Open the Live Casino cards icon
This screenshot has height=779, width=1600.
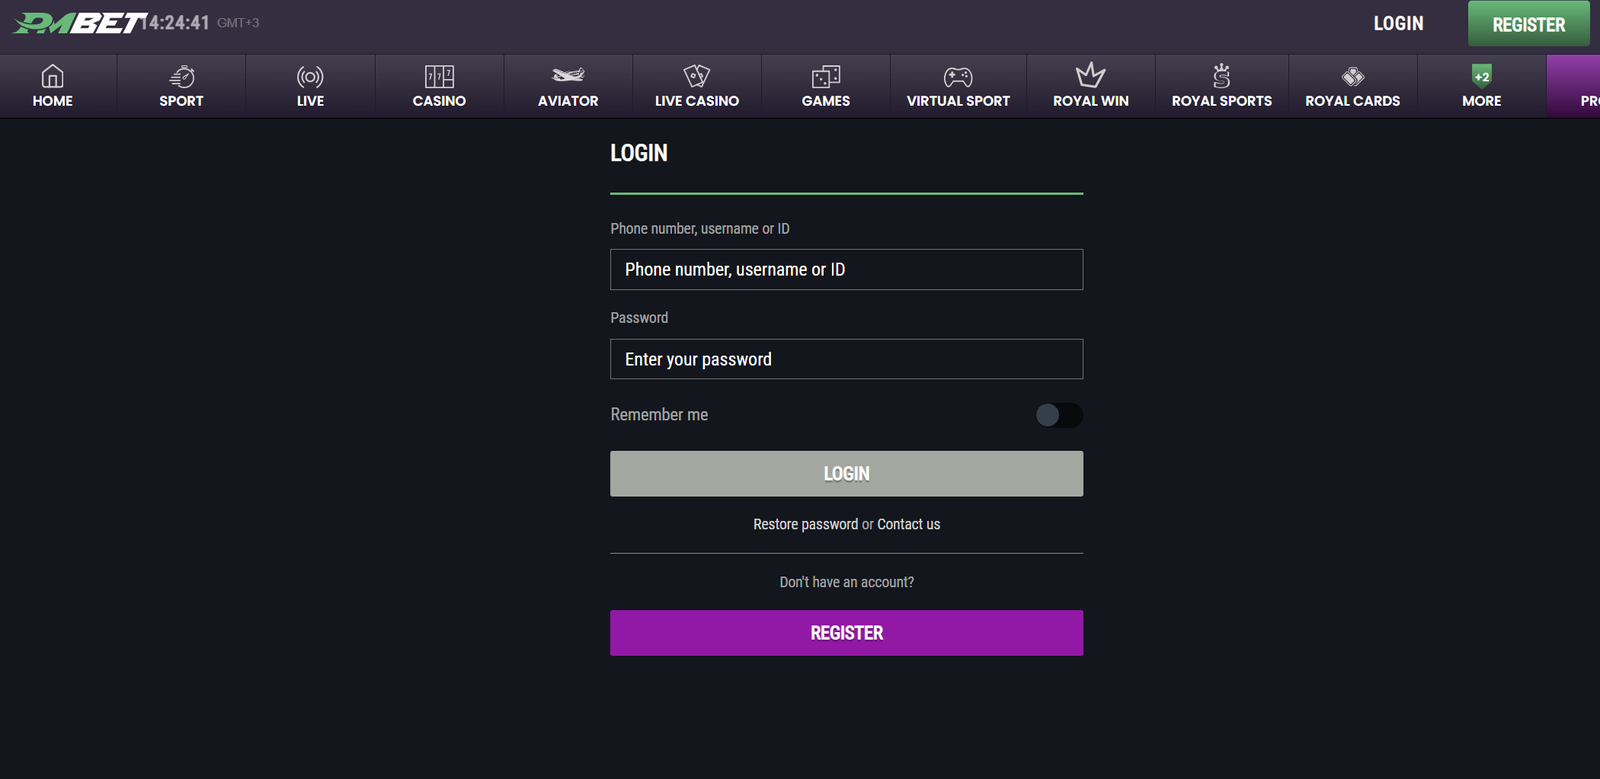click(697, 76)
